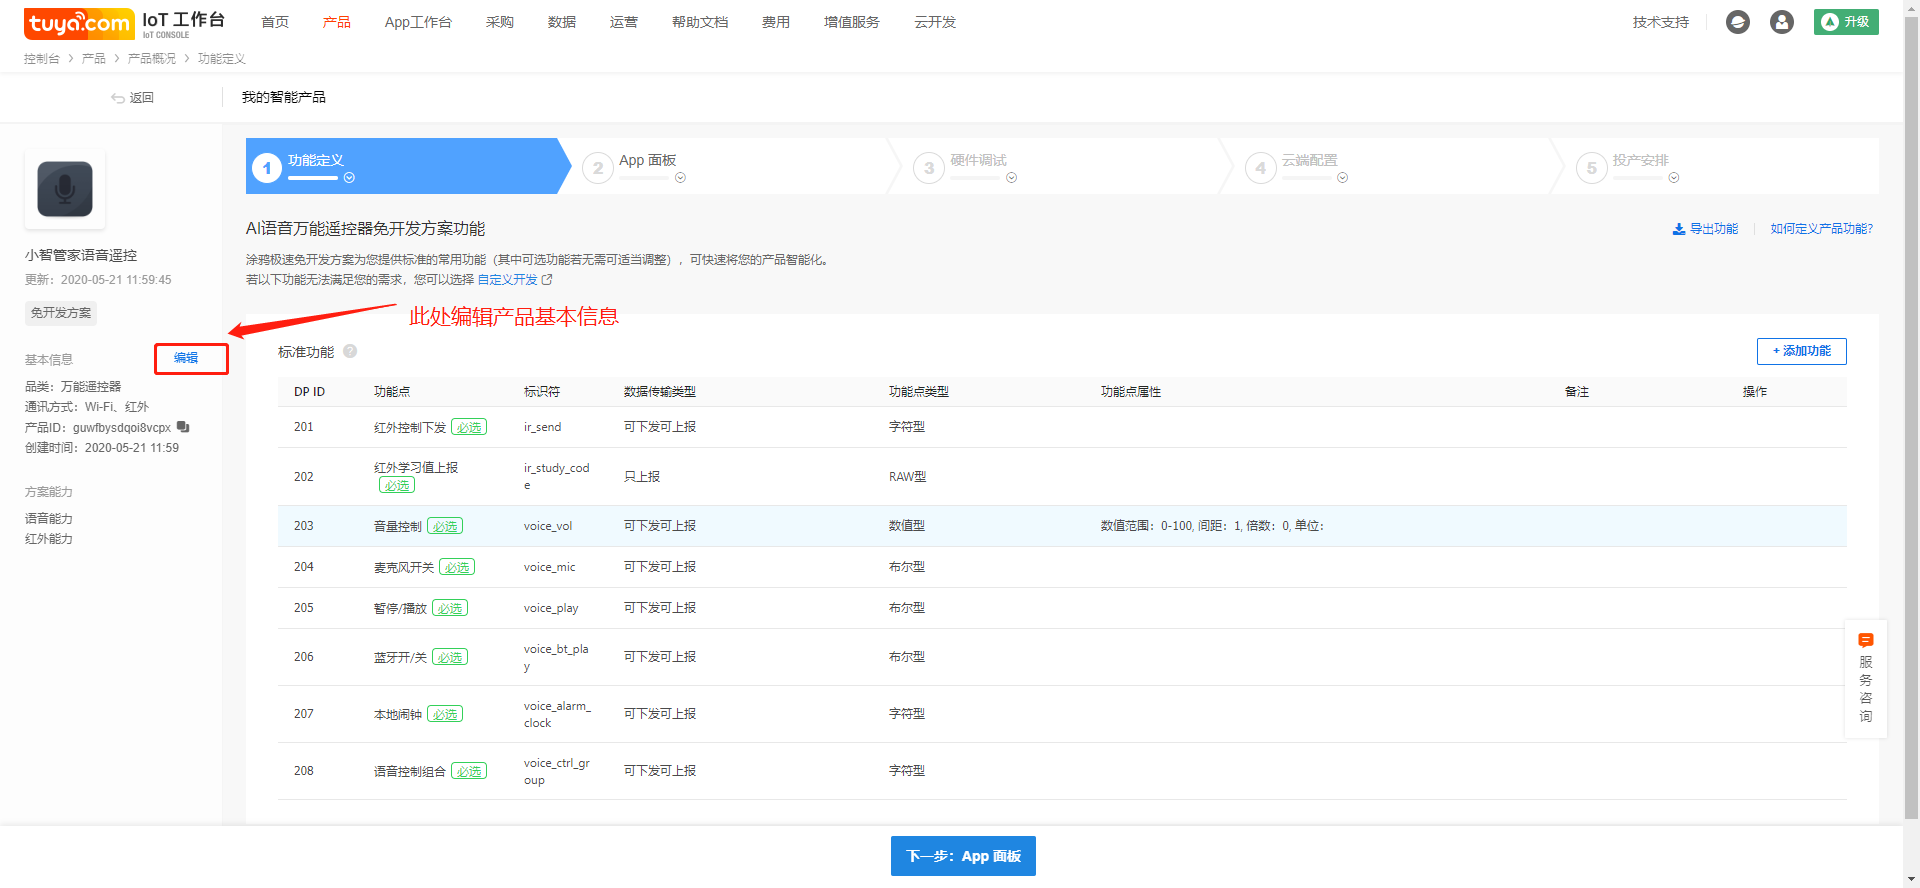Click the vertical page scrollbar
Viewport: 1920px width, 888px height.
click(x=1911, y=400)
